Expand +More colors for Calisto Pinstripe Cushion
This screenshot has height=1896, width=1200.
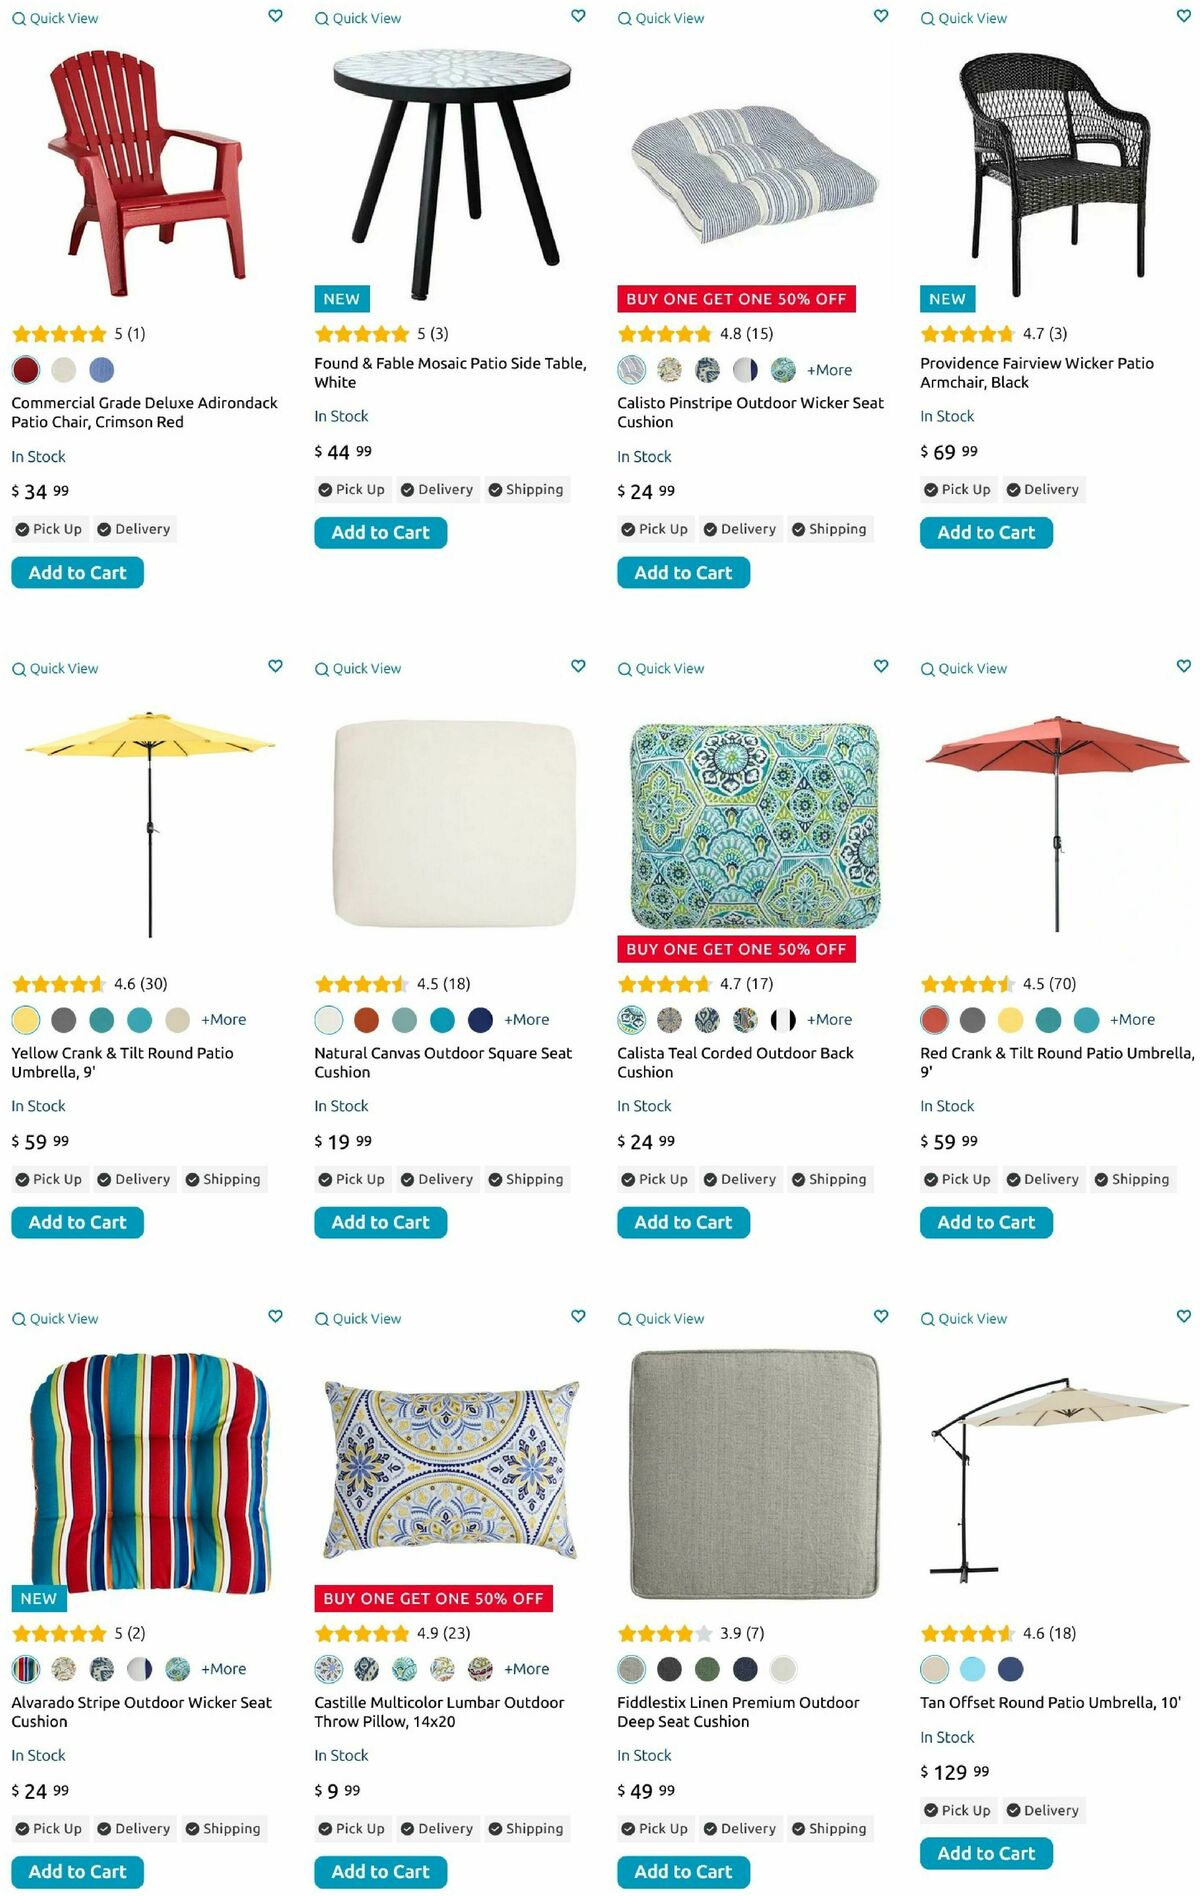coord(829,370)
